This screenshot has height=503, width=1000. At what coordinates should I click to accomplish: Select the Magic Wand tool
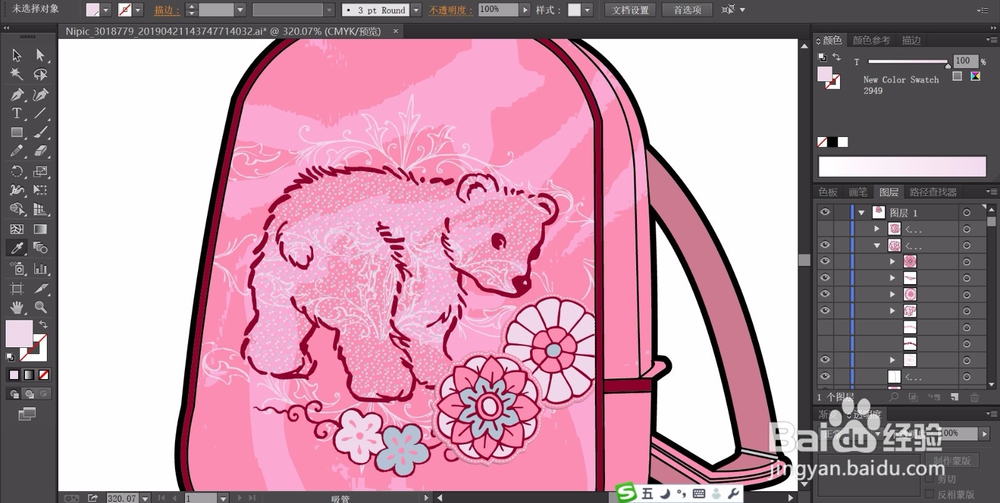(17, 75)
